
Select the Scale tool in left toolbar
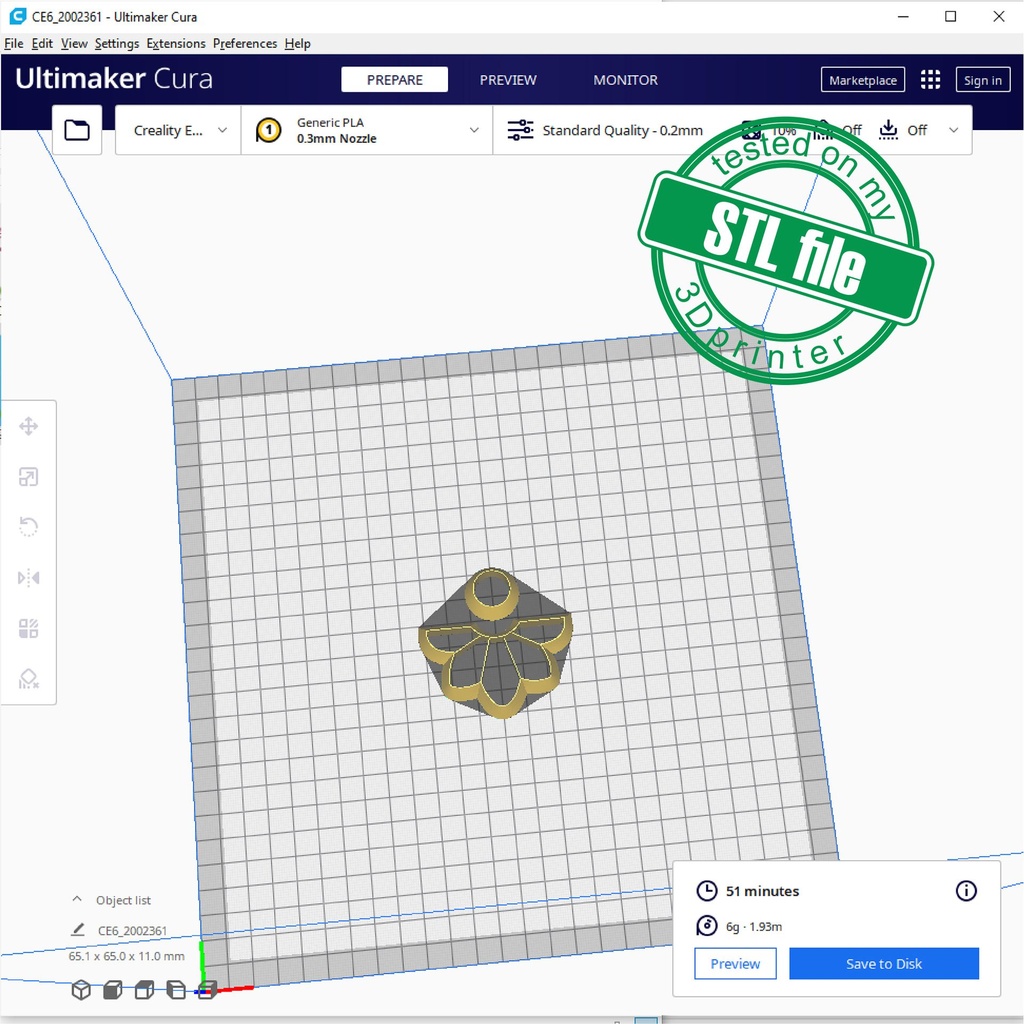[x=28, y=477]
